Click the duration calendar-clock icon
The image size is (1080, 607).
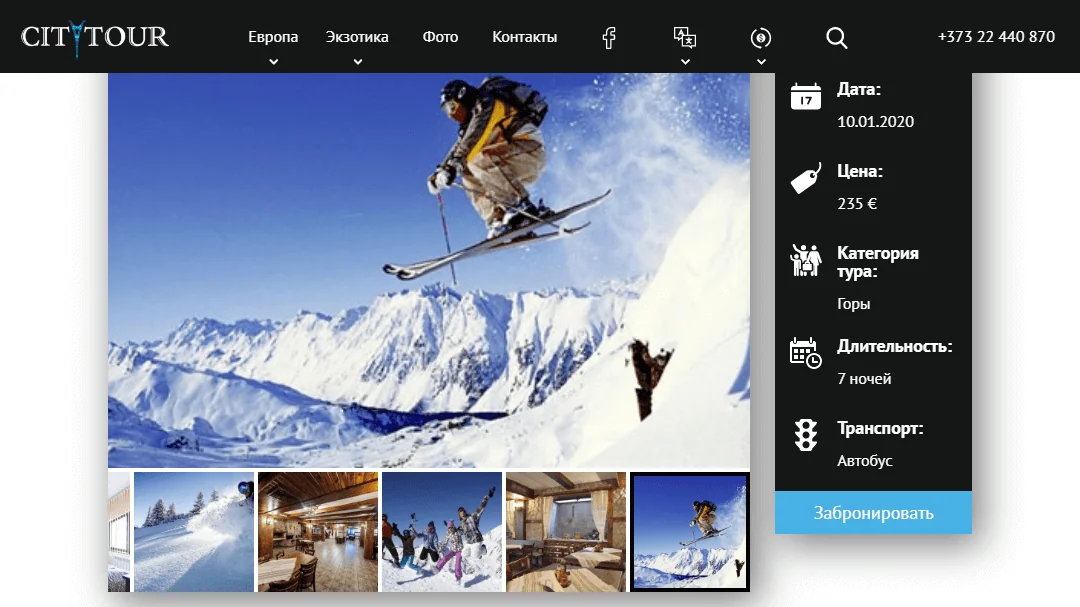(x=806, y=353)
